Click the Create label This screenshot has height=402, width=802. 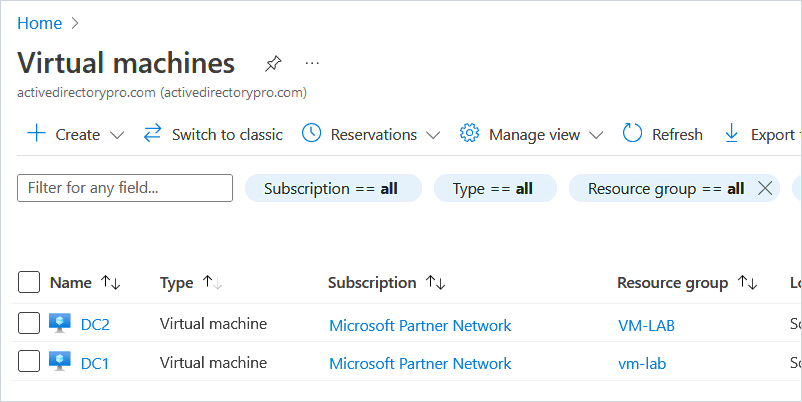click(78, 135)
